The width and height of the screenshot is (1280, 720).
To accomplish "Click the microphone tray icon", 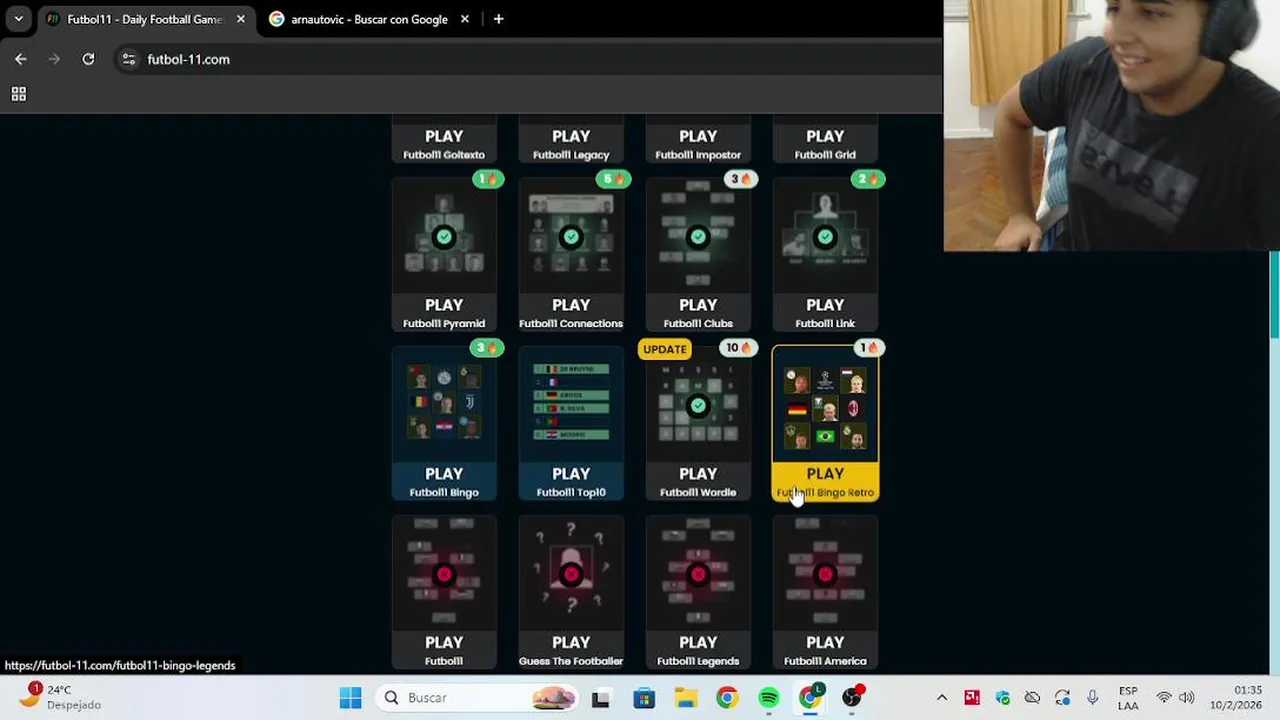I will pyautogui.click(x=1092, y=698).
